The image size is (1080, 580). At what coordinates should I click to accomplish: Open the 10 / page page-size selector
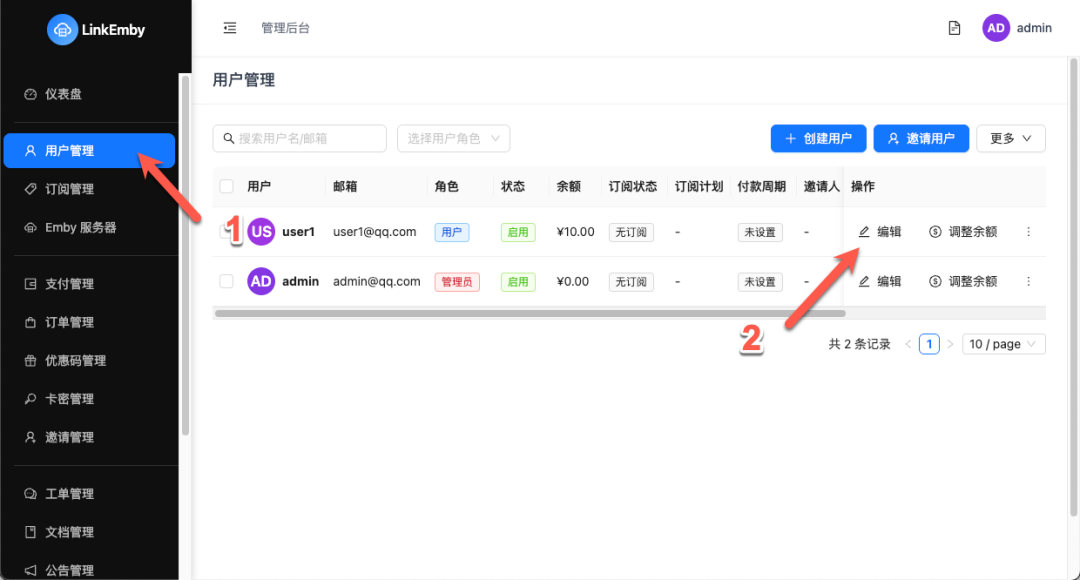click(1003, 343)
